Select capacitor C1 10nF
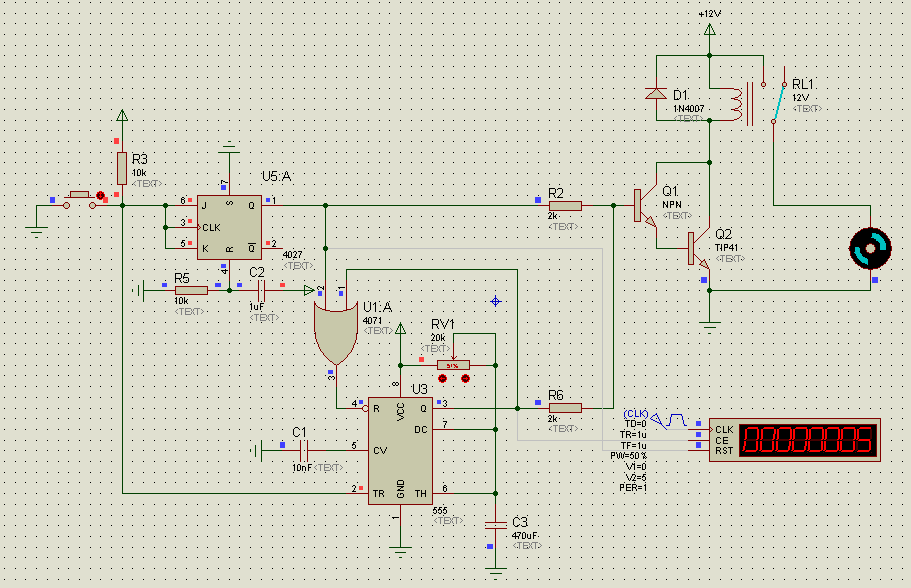This screenshot has height=588, width=911. 304,450
